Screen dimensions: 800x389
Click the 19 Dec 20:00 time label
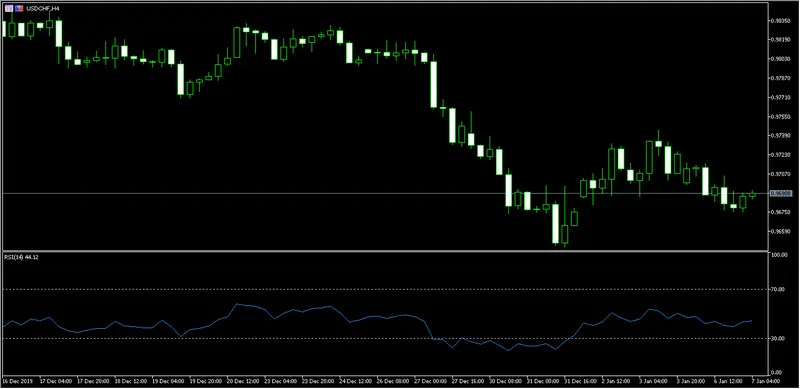tap(205, 380)
